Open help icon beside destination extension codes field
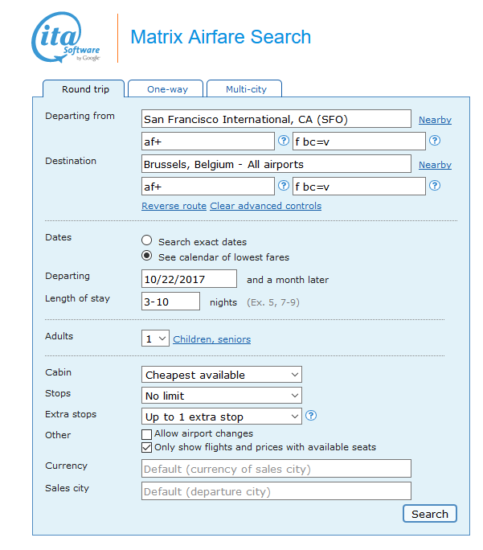The height and width of the screenshot is (550, 483). tap(435, 186)
